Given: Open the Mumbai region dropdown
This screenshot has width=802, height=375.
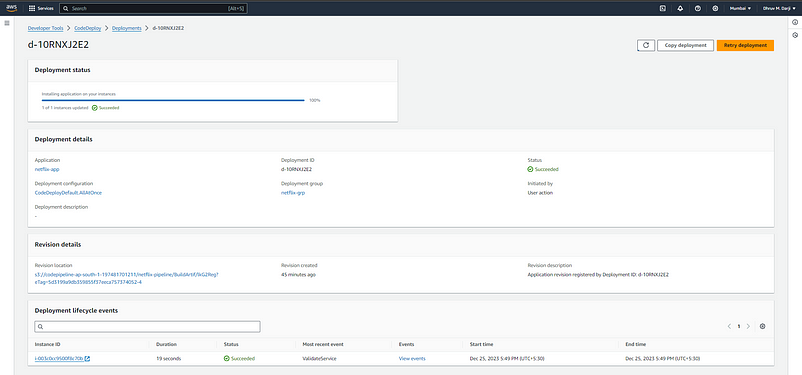Looking at the screenshot, I should point(740,9).
